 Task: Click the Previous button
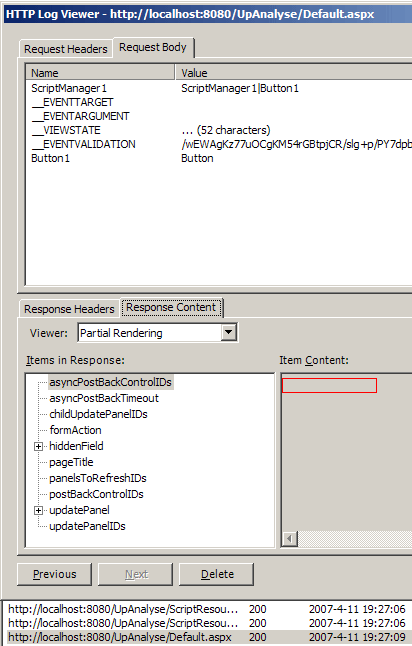(54, 574)
